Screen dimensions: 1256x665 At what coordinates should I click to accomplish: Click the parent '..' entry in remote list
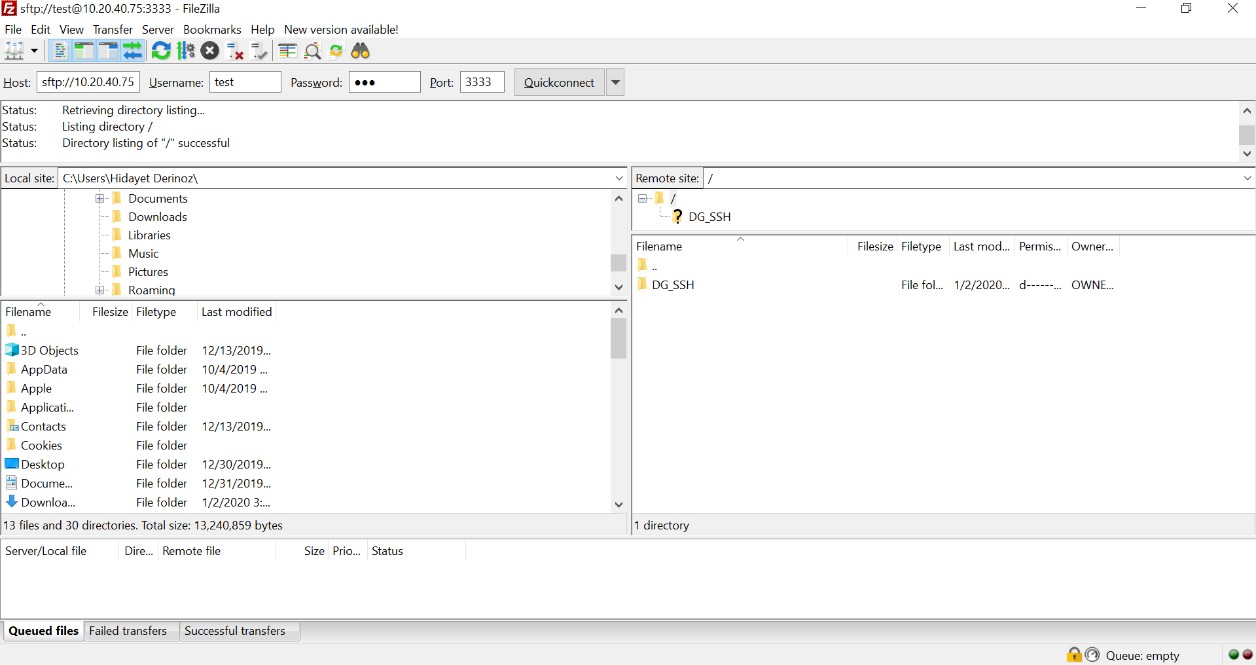(654, 266)
